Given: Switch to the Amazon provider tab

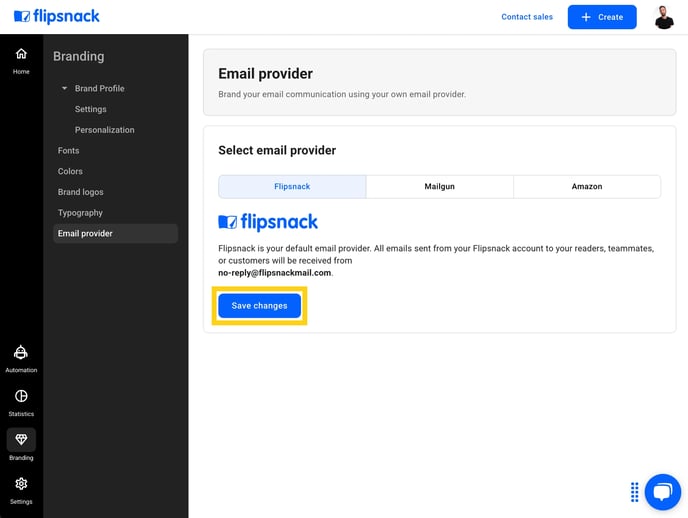Looking at the screenshot, I should point(587,186).
